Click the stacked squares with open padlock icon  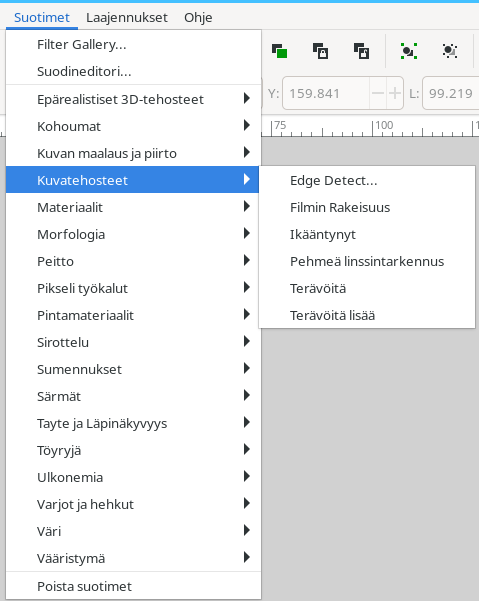tap(361, 51)
